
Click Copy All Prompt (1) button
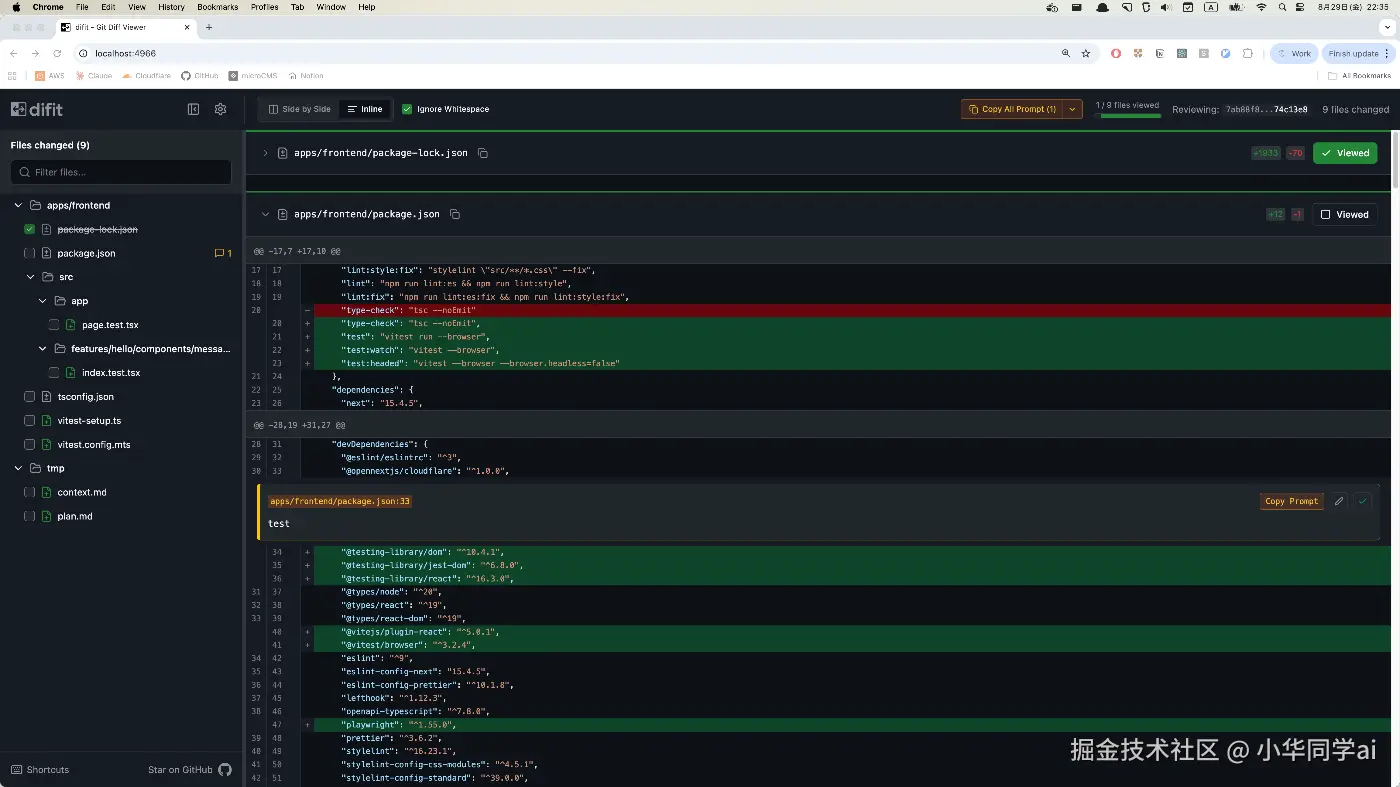(x=1012, y=109)
